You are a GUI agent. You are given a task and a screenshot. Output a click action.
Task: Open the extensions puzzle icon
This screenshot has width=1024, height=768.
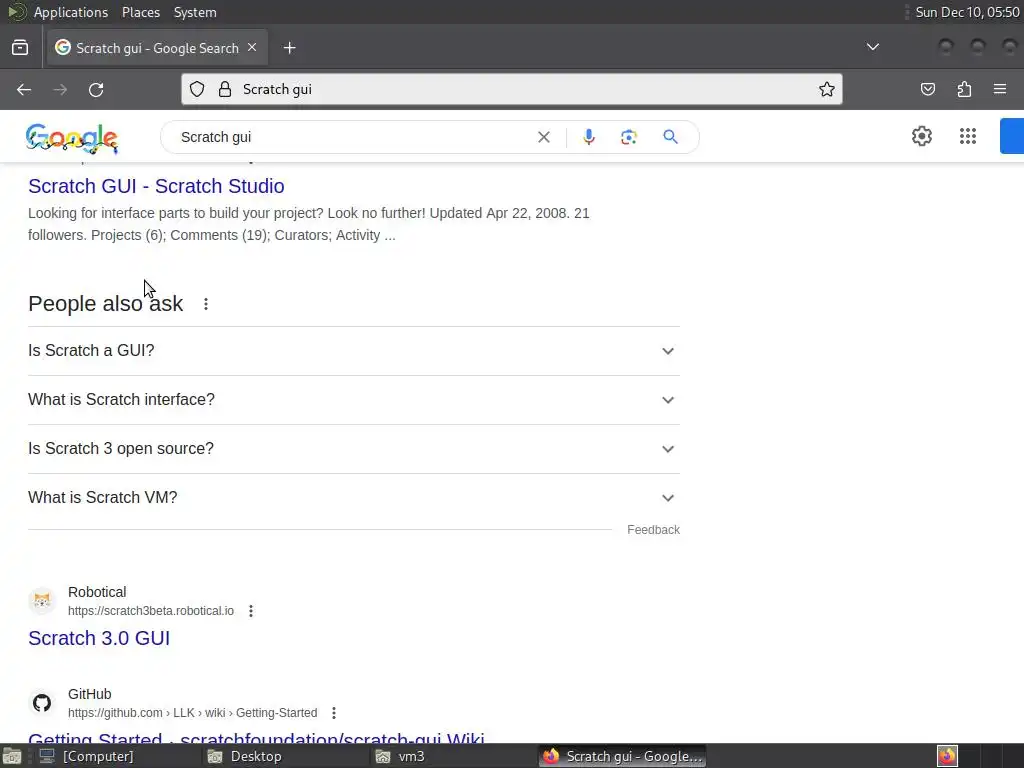964,89
